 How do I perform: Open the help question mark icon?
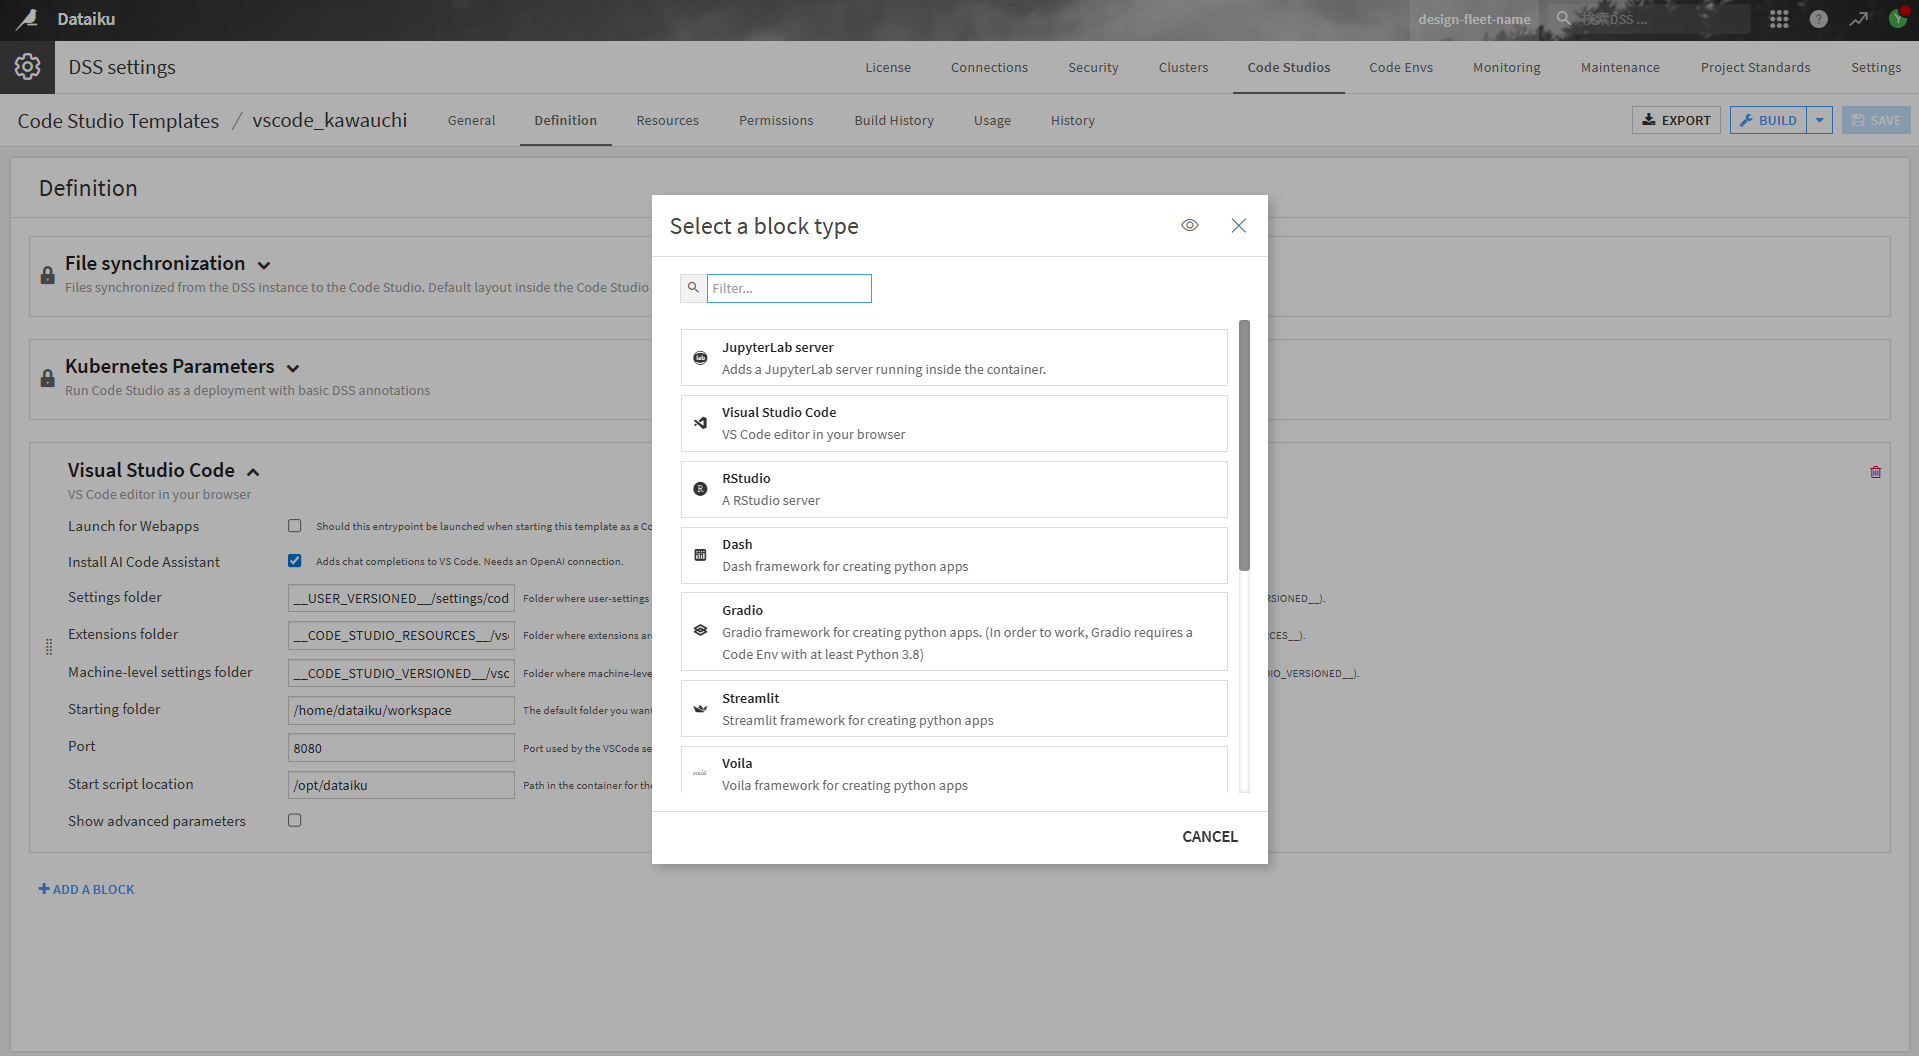[1818, 19]
